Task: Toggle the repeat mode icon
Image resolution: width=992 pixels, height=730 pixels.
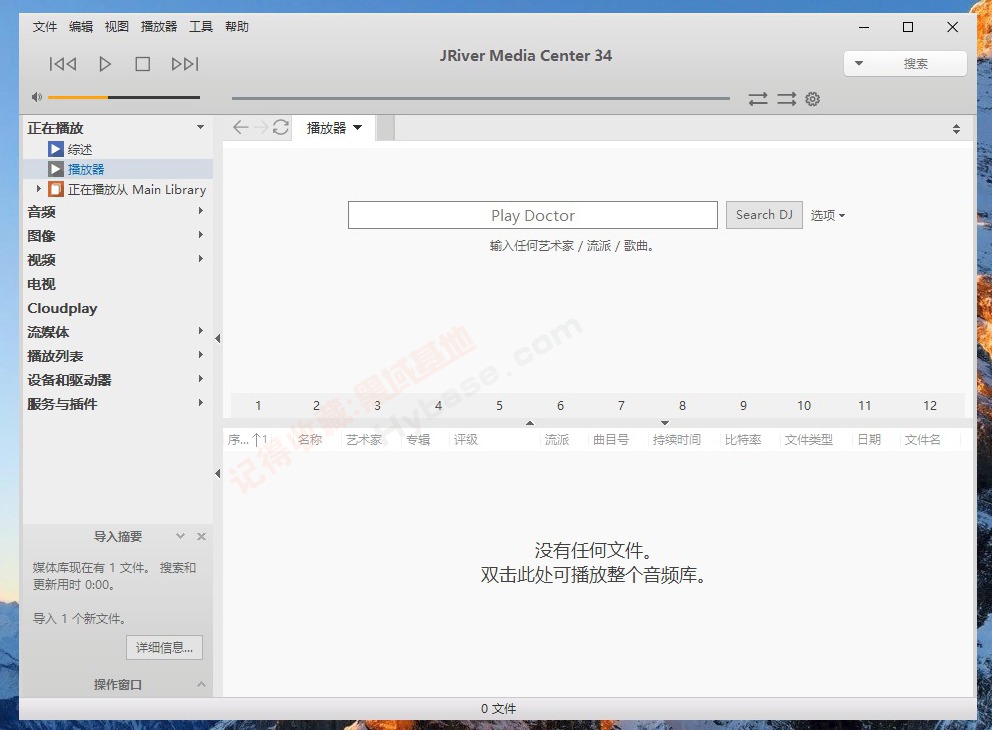Action: (758, 99)
